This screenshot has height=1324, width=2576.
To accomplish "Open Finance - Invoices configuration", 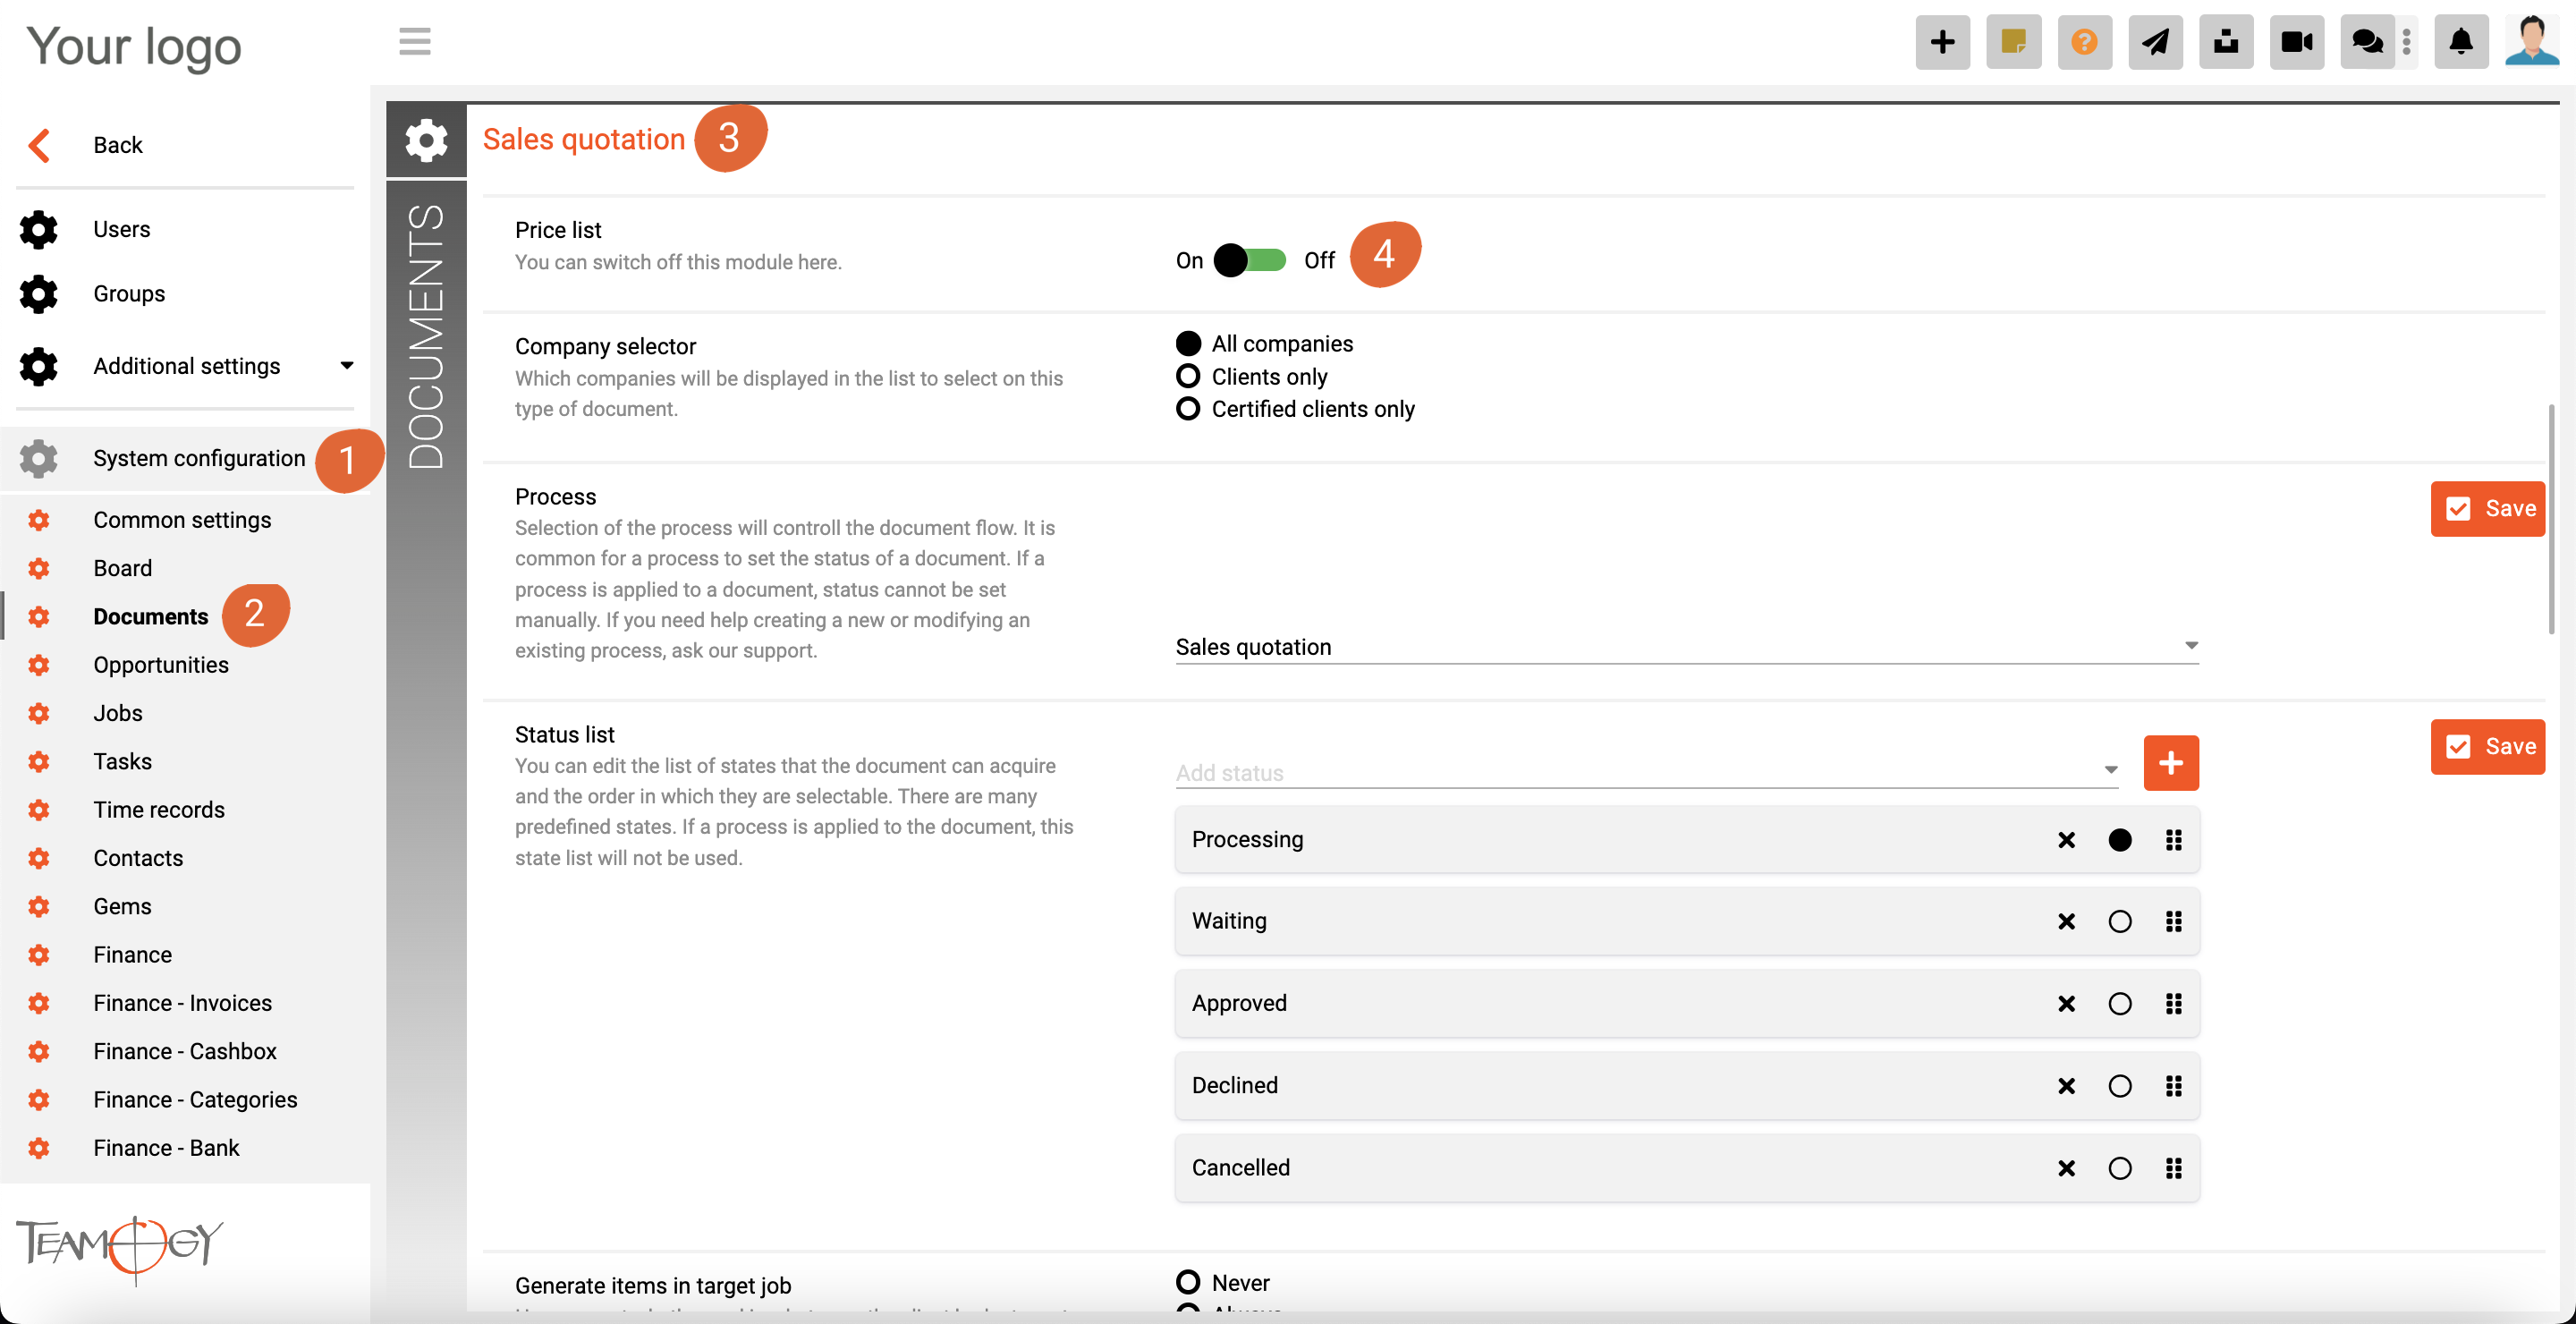I will coord(185,1003).
